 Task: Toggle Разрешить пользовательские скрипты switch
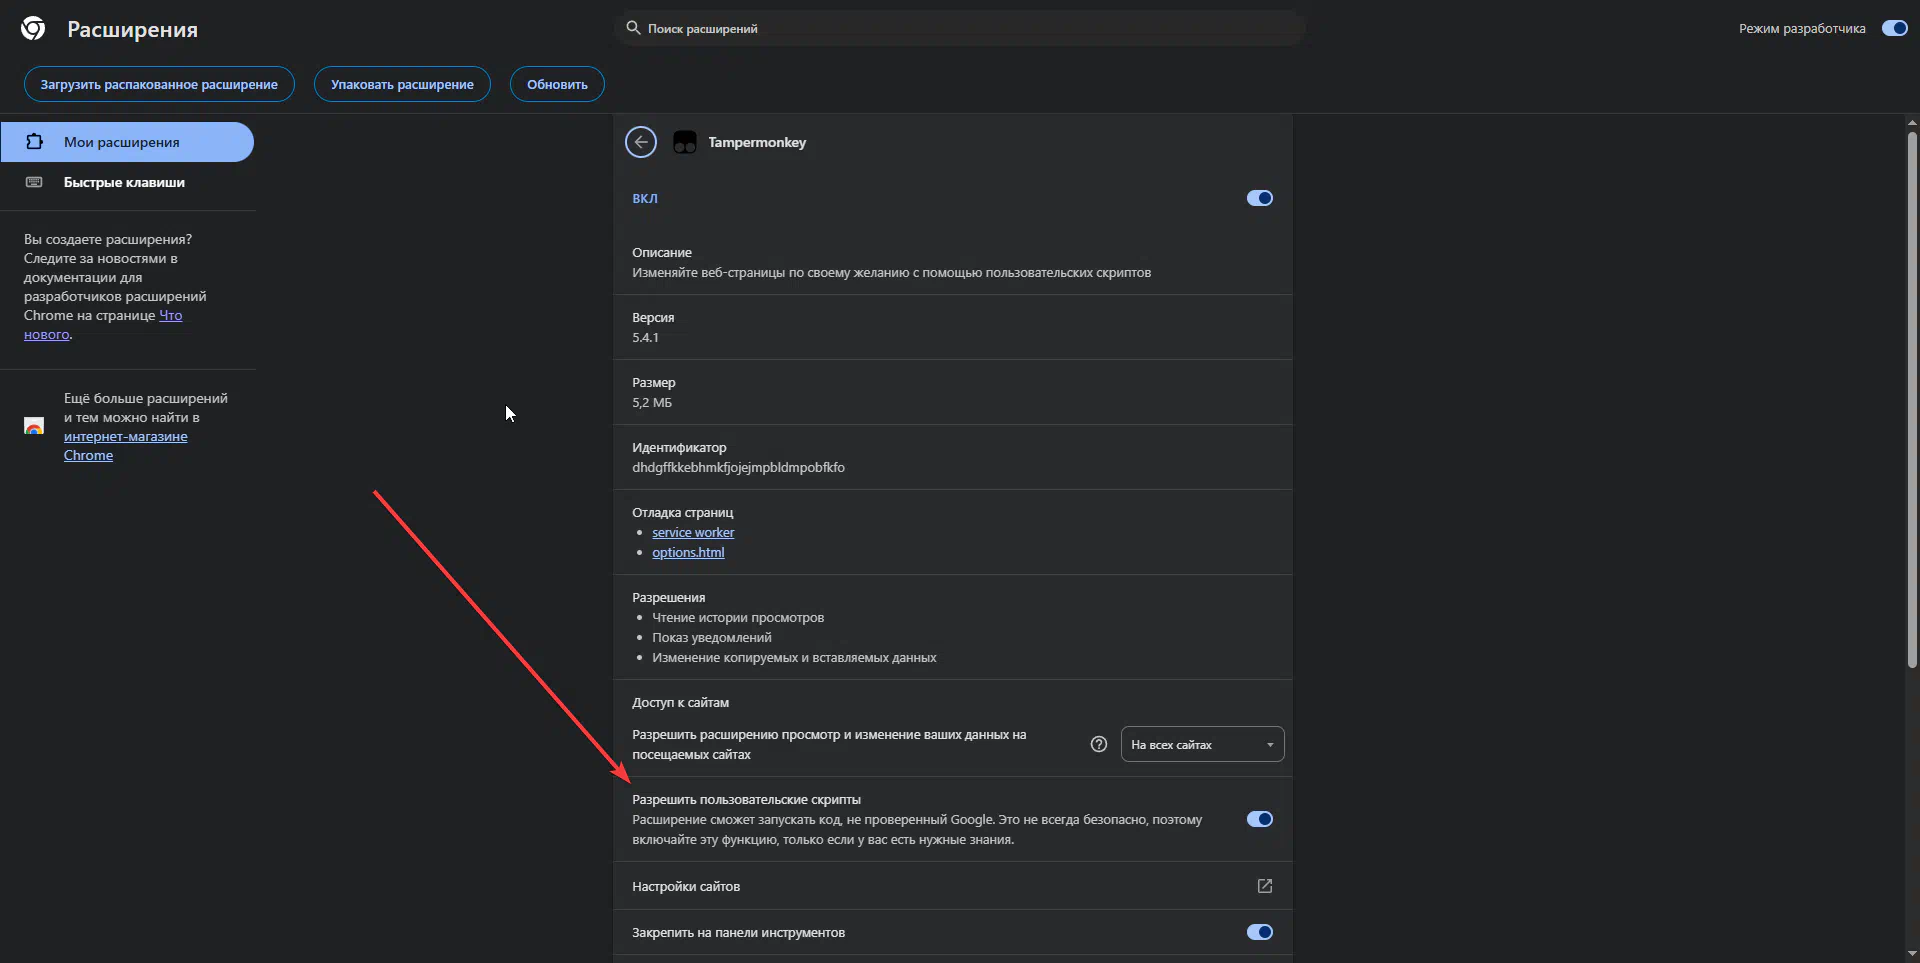coord(1259,819)
